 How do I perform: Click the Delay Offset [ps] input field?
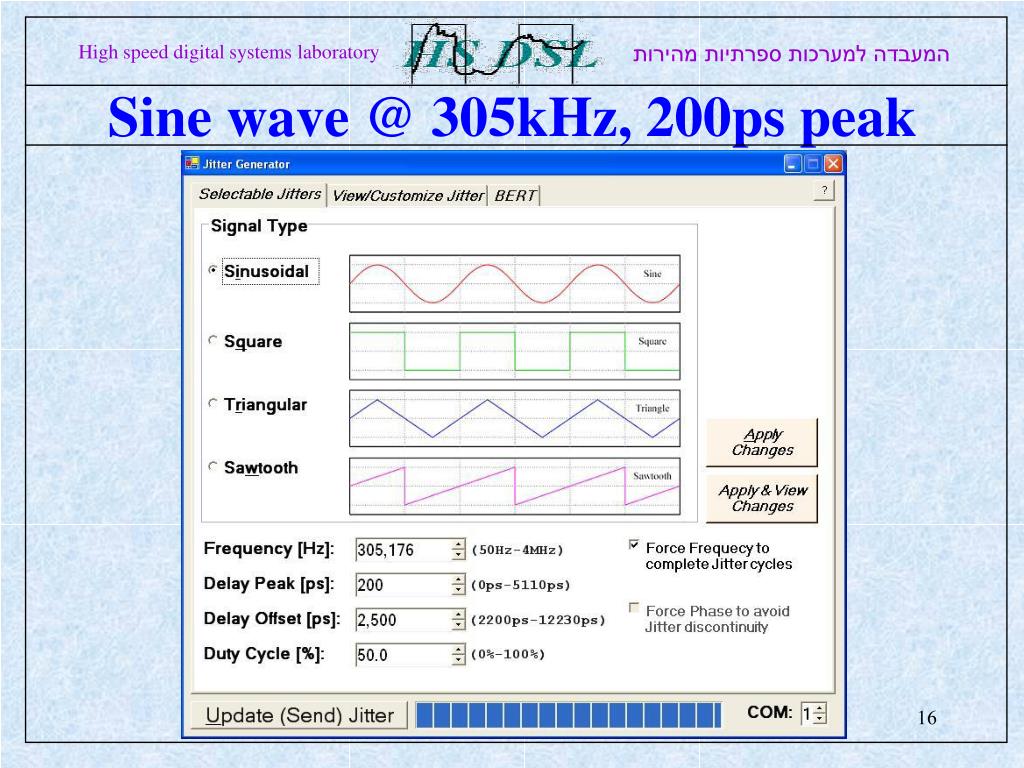click(x=403, y=620)
